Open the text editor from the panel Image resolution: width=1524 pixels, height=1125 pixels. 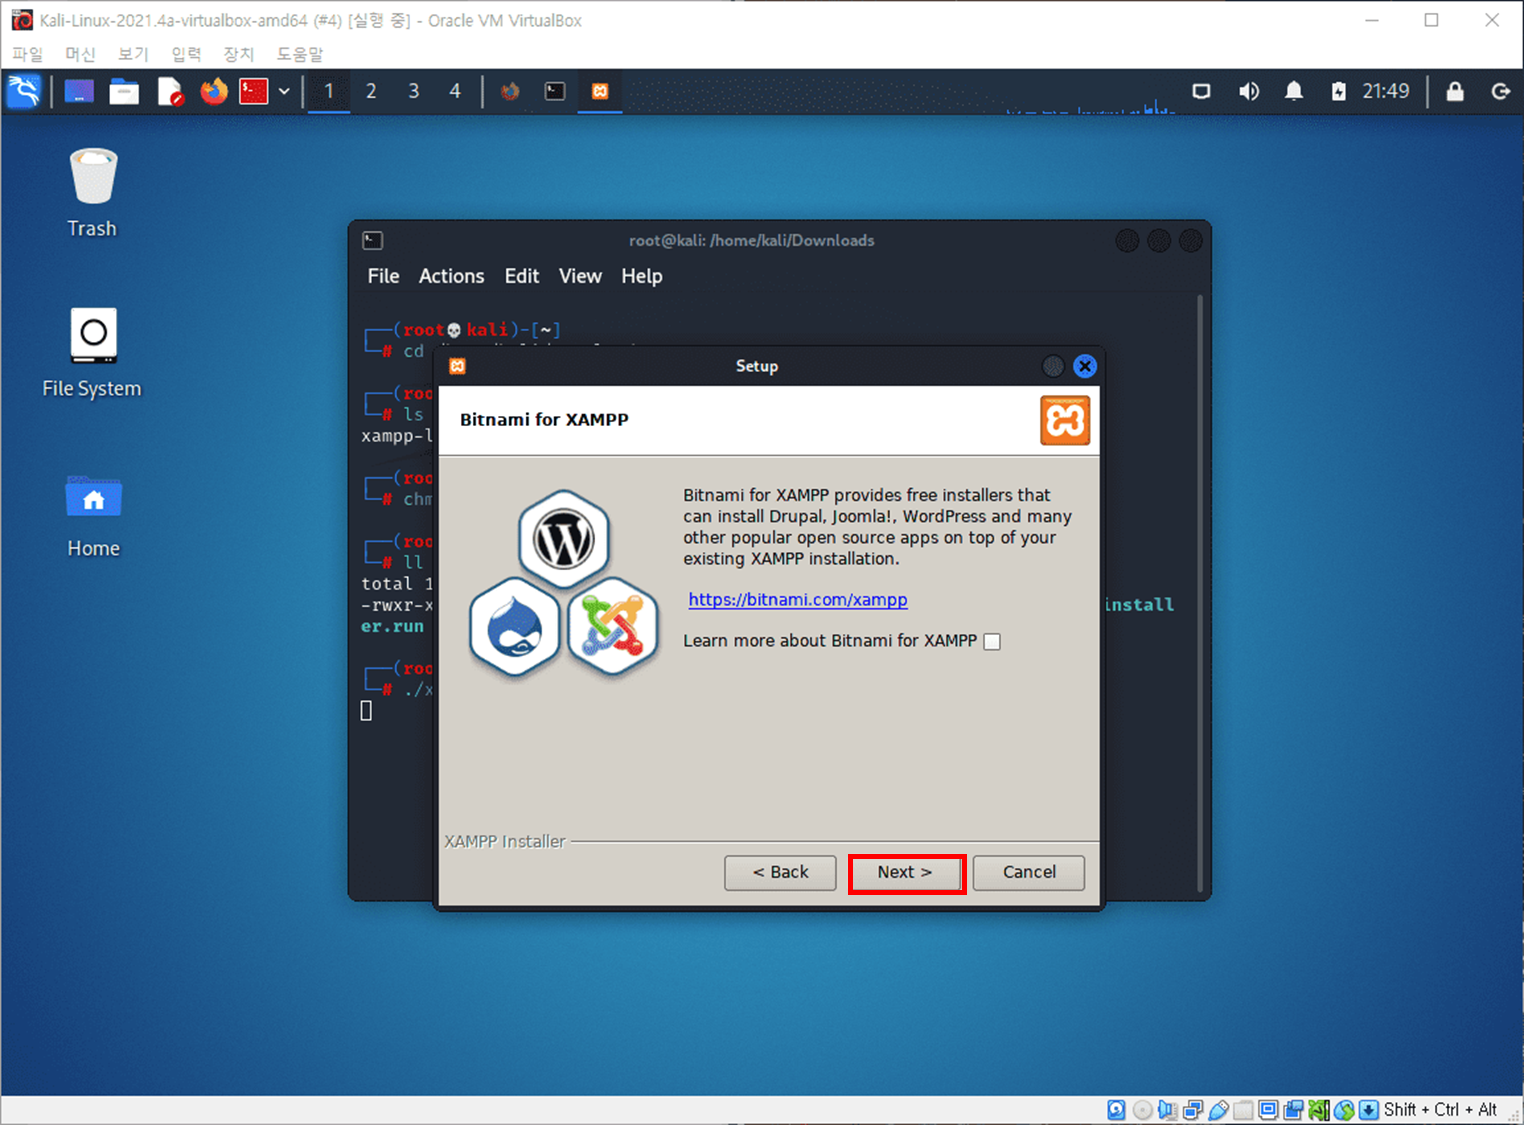pos(170,91)
